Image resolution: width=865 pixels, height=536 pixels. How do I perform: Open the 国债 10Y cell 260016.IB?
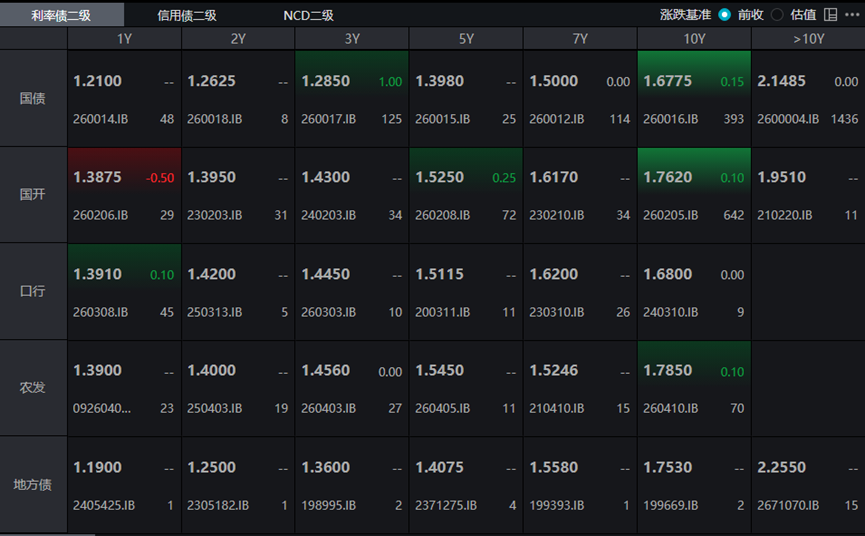(x=694, y=99)
